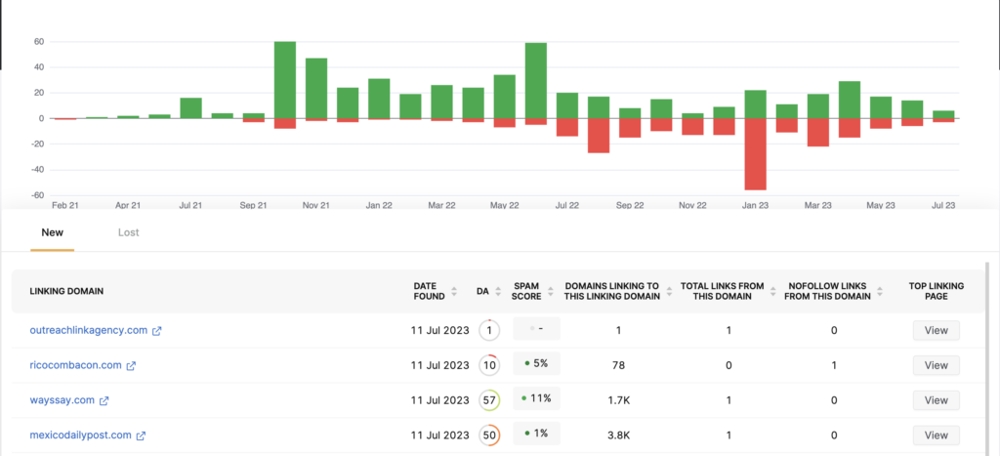This screenshot has height=456, width=1000.
Task: Sort by Spam Score column arrows
Action: pos(551,291)
